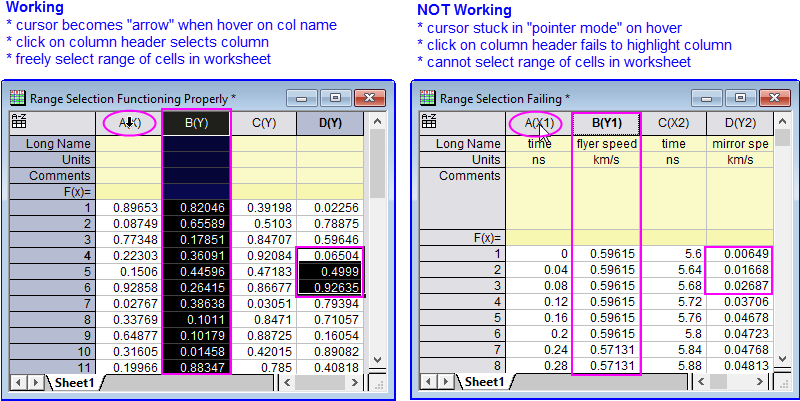The height and width of the screenshot is (401, 800).
Task: Select column B(Y) header in the left worksheet
Action: tap(196, 123)
